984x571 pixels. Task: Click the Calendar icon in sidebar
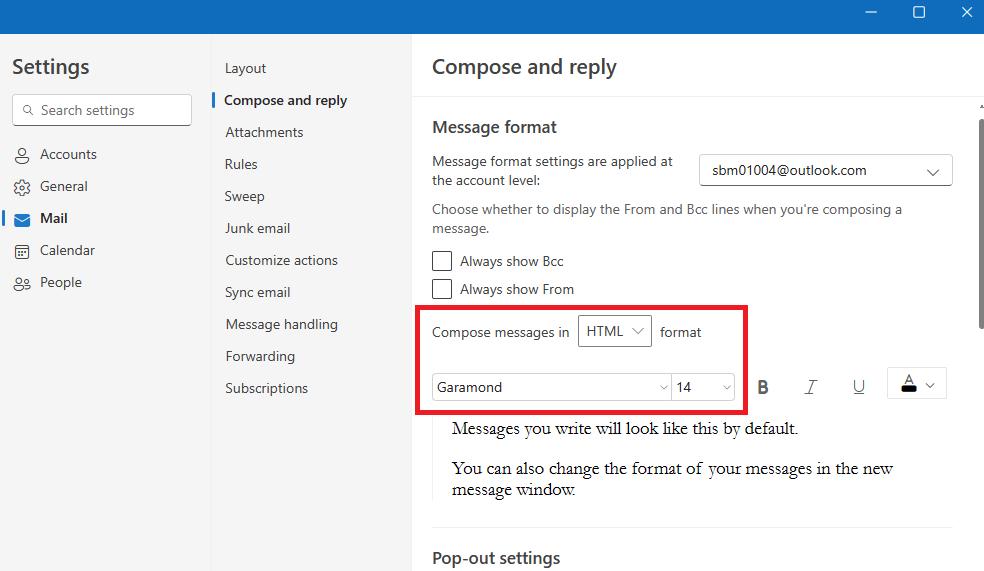22,251
